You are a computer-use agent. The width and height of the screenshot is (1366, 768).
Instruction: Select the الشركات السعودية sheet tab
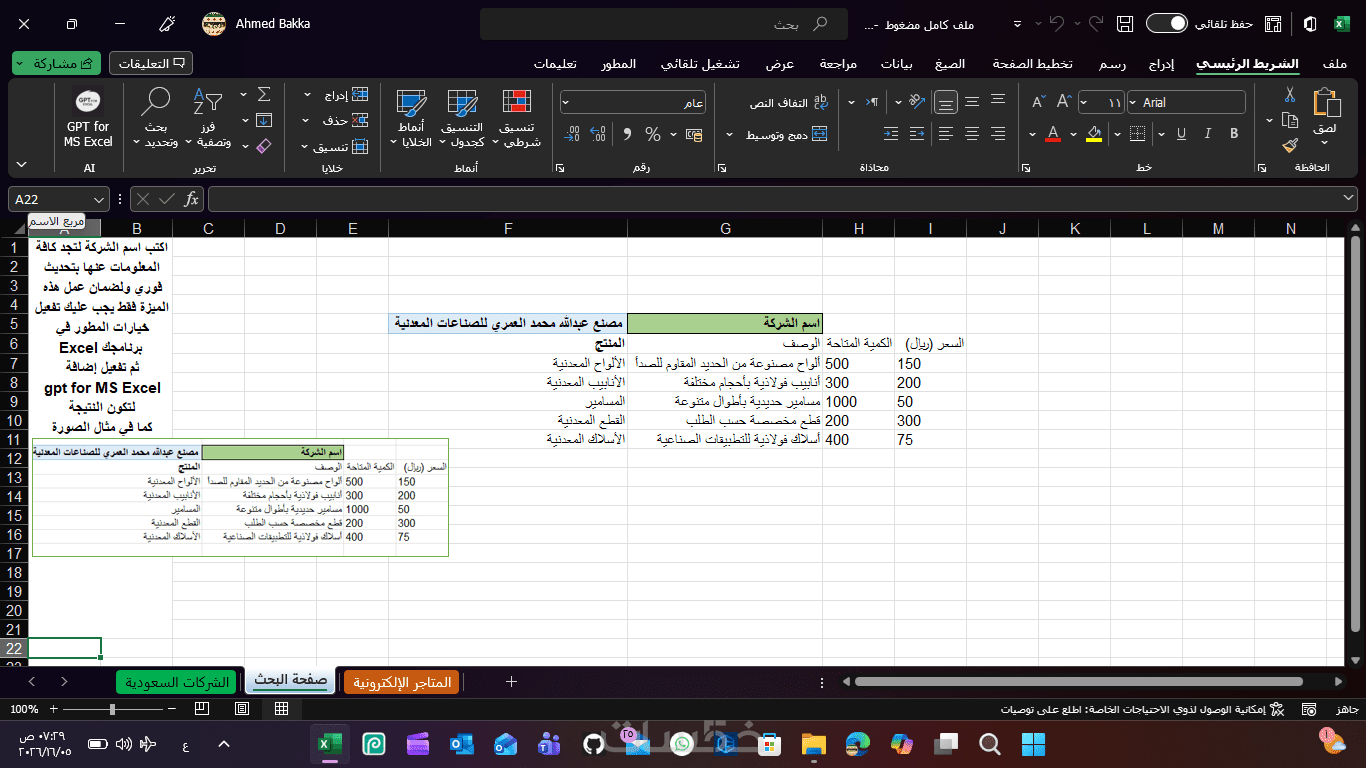click(x=179, y=682)
